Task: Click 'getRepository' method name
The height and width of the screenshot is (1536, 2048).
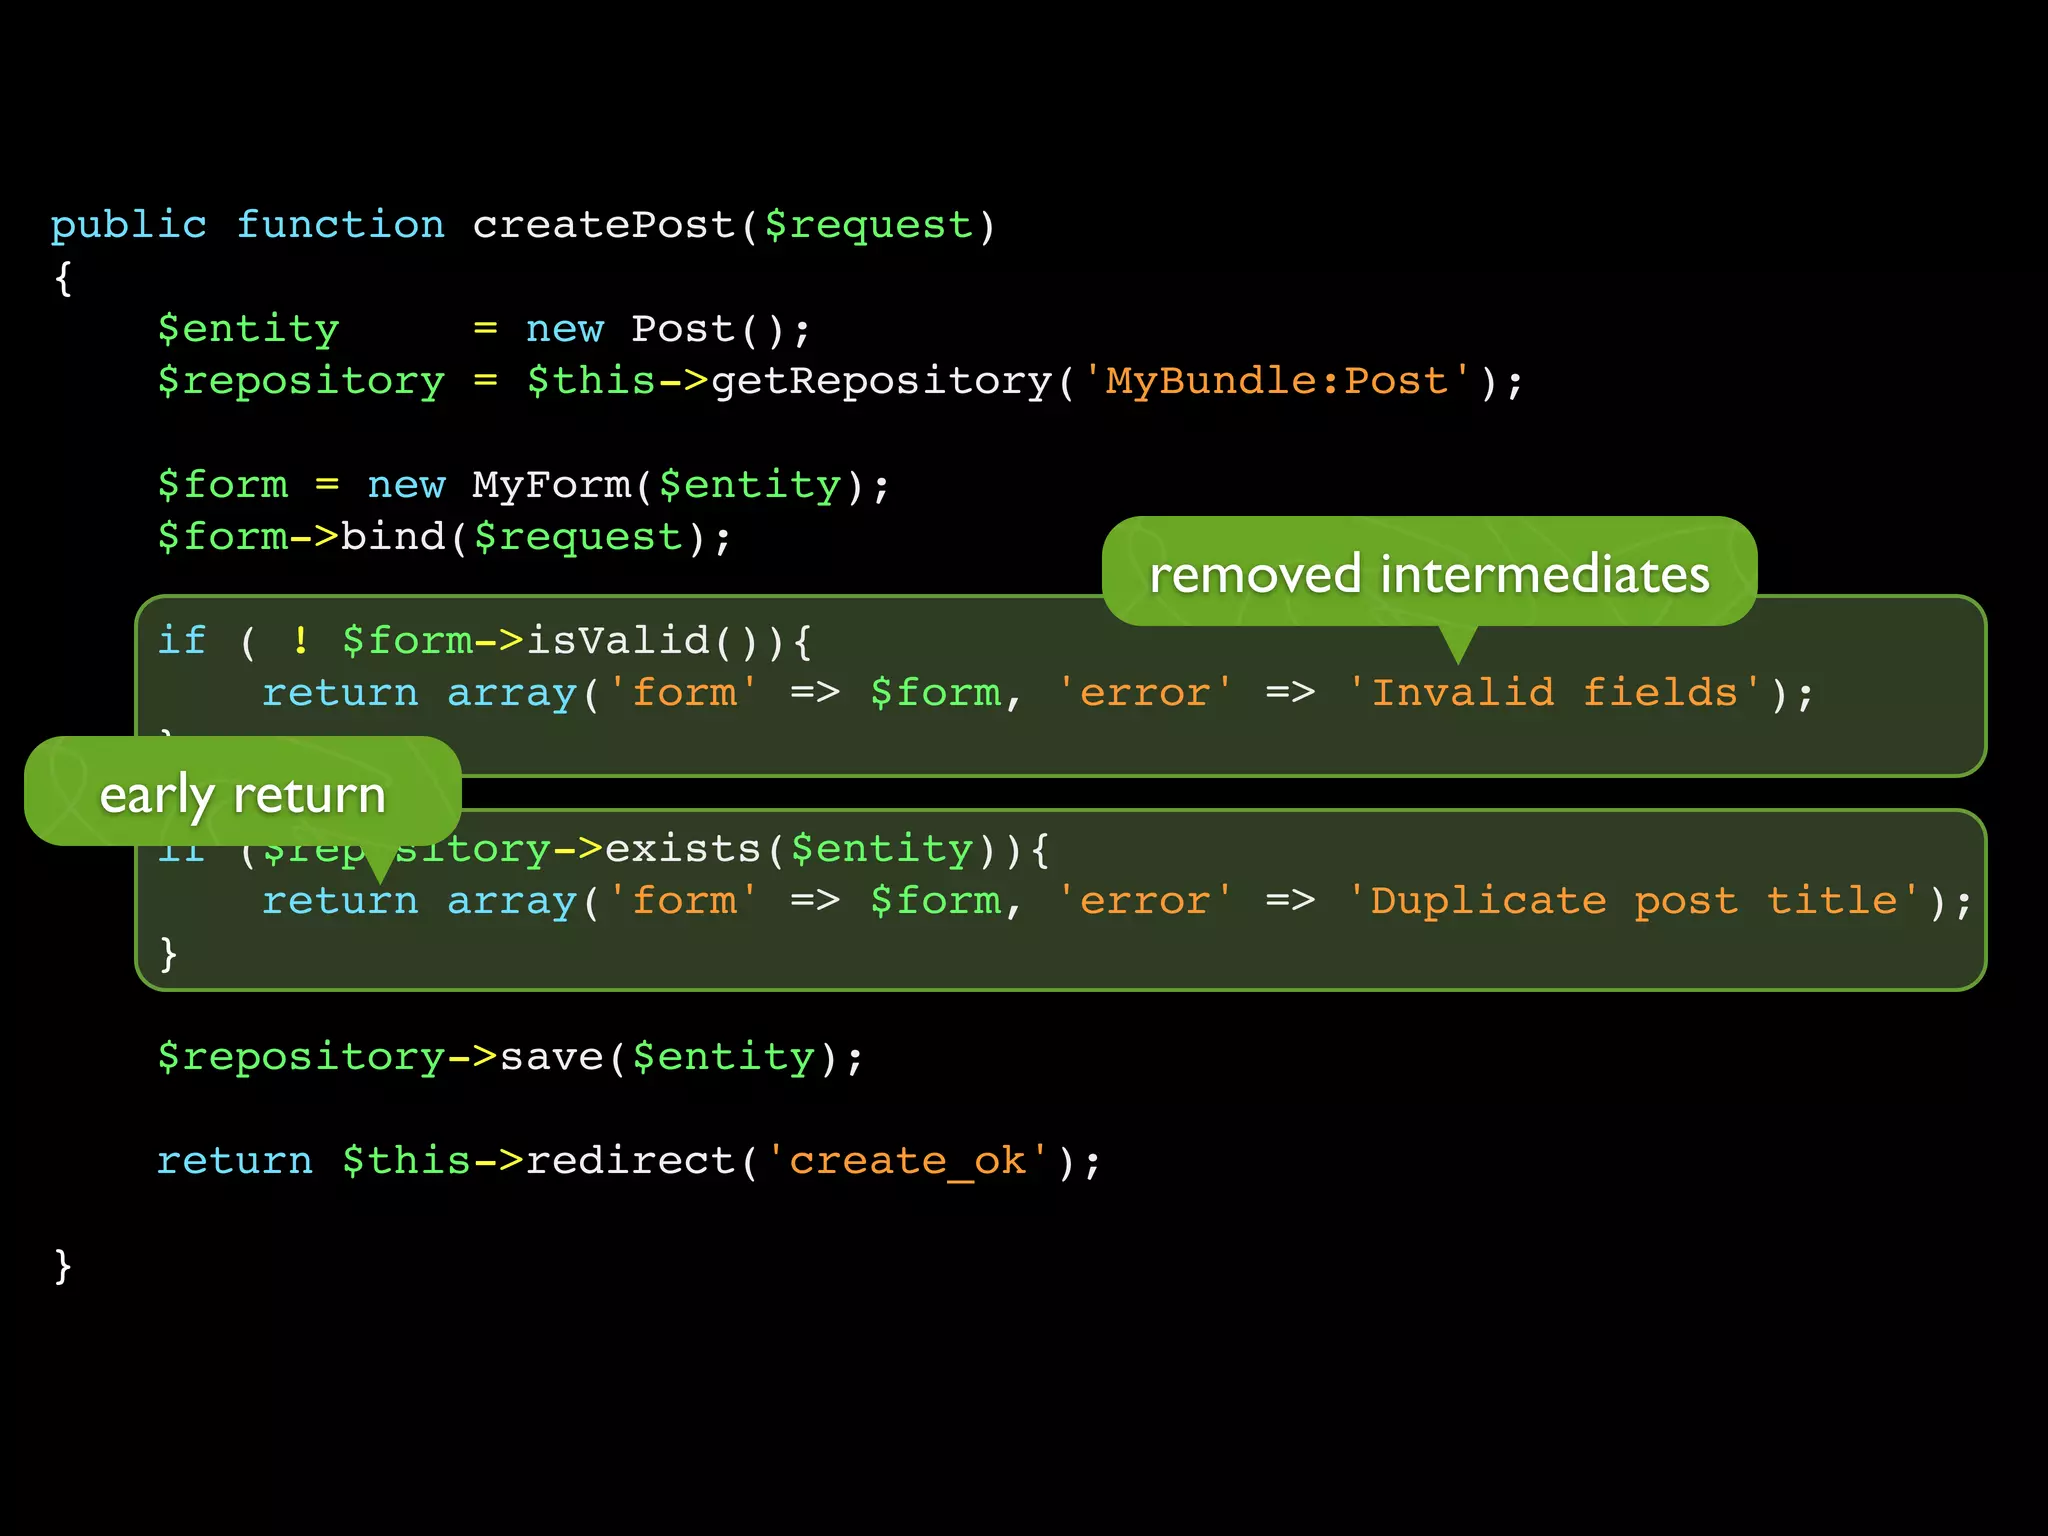Action: 881,381
